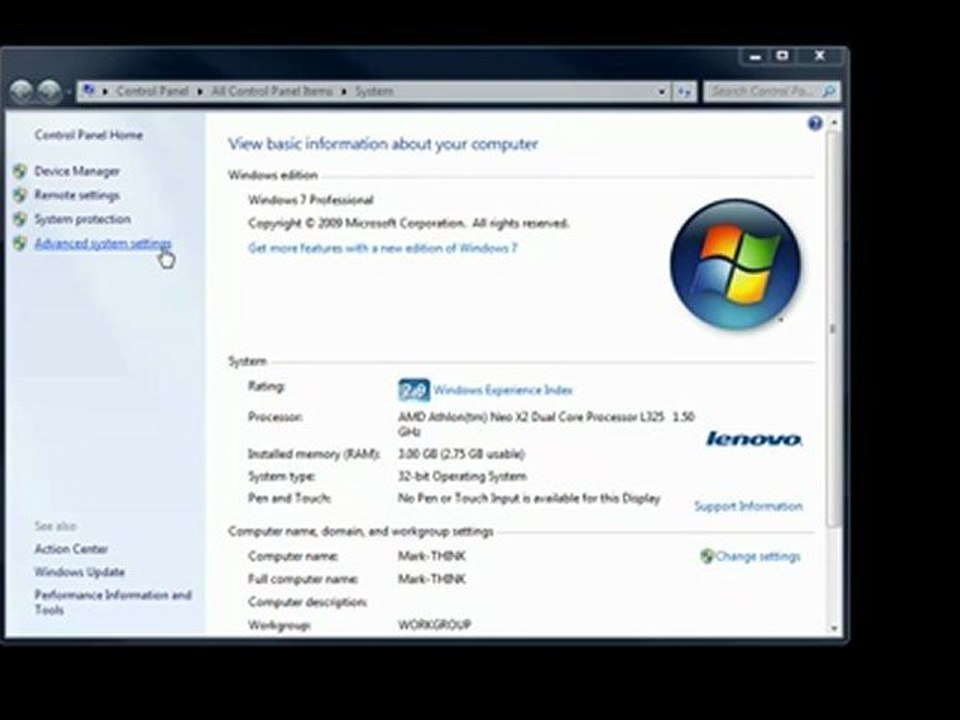Click the shield icon beside Advanced system settings
The width and height of the screenshot is (960, 720).
[x=20, y=243]
